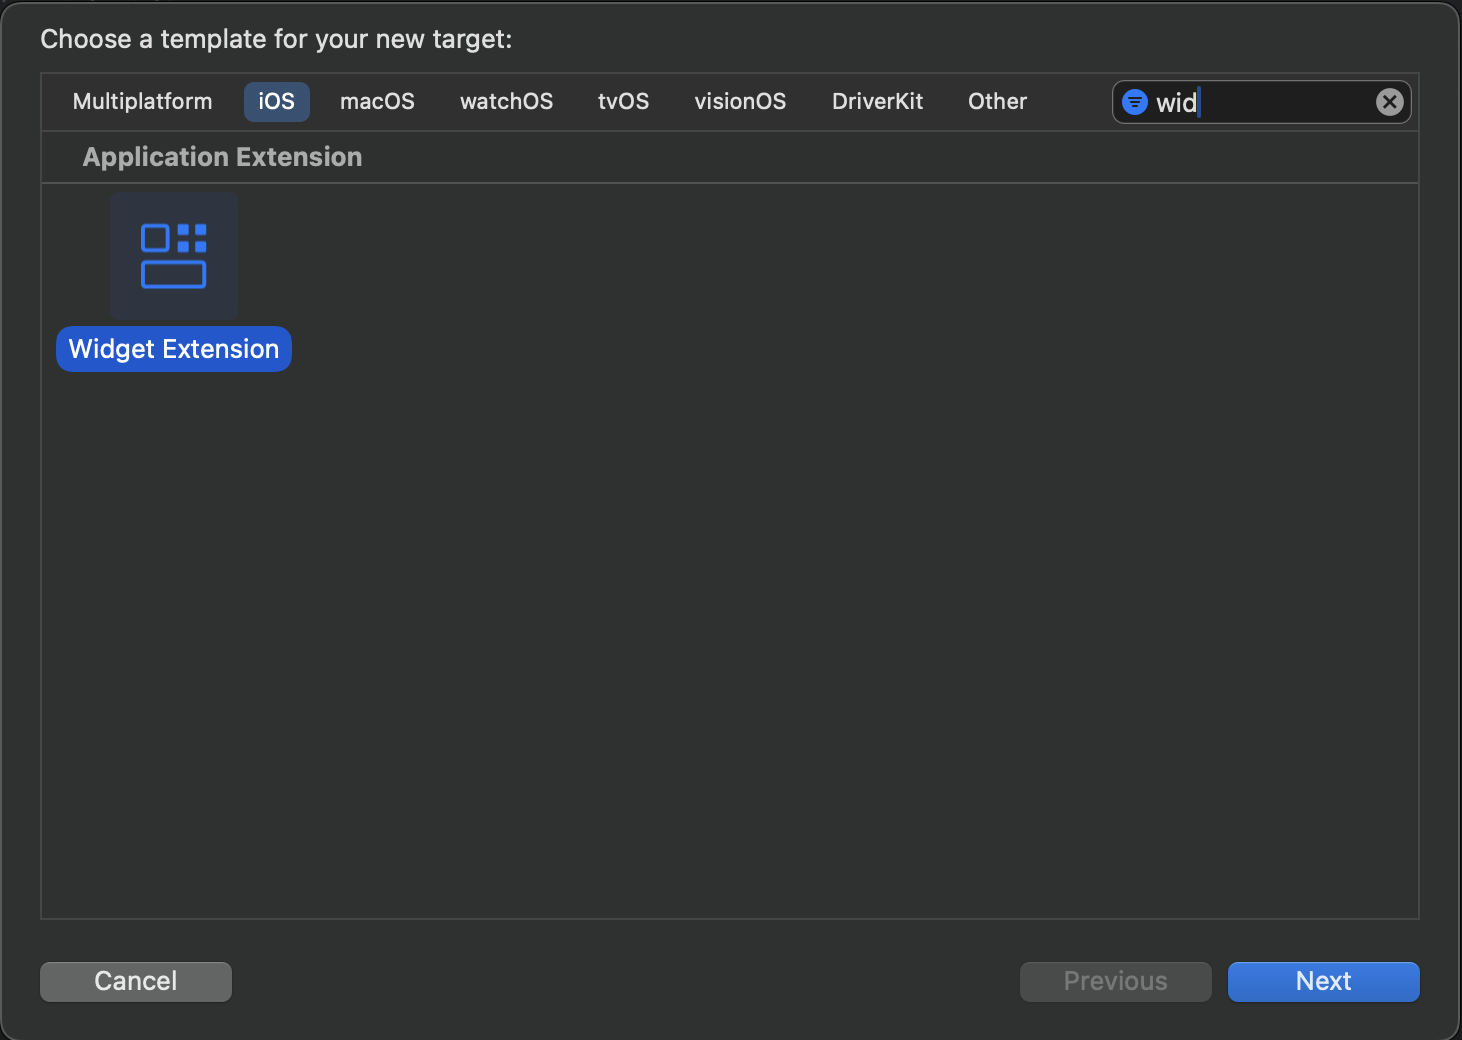Click the disabled Previous button

1115,981
